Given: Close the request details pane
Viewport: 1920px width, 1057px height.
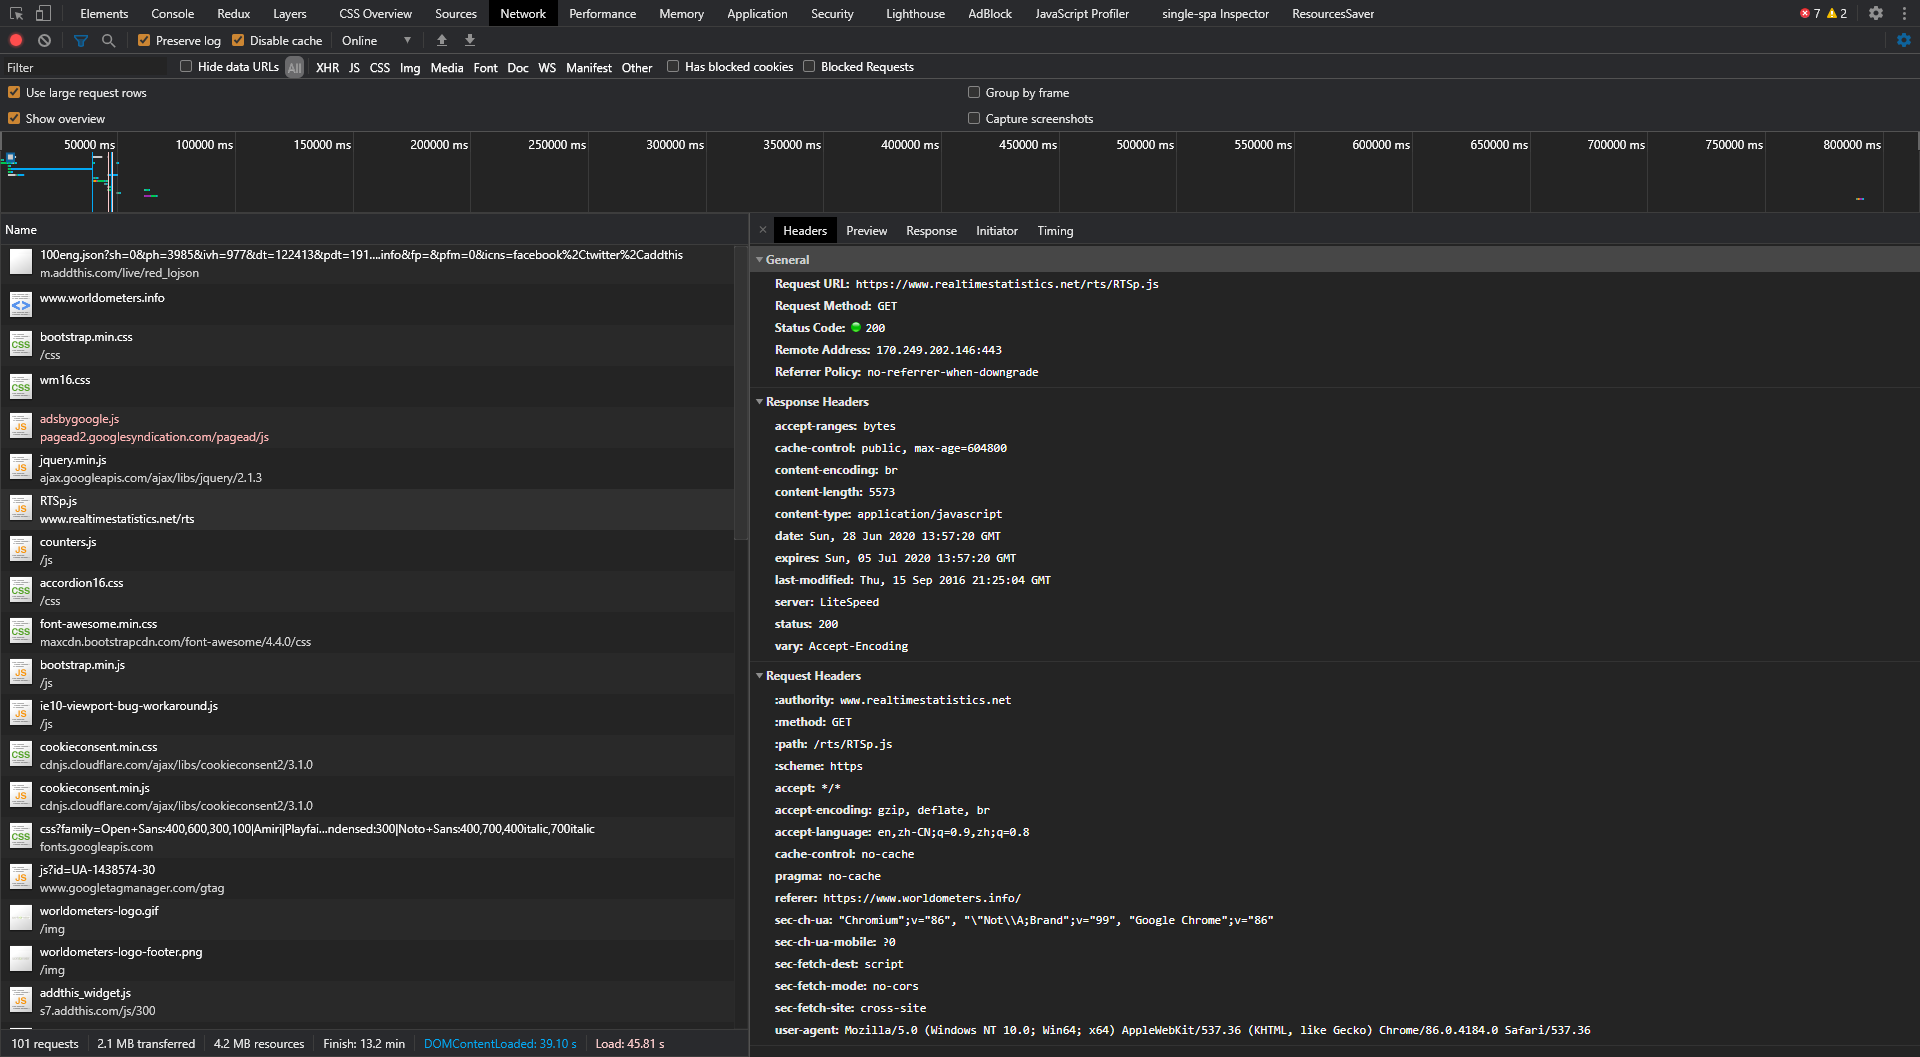Looking at the screenshot, I should point(763,230).
